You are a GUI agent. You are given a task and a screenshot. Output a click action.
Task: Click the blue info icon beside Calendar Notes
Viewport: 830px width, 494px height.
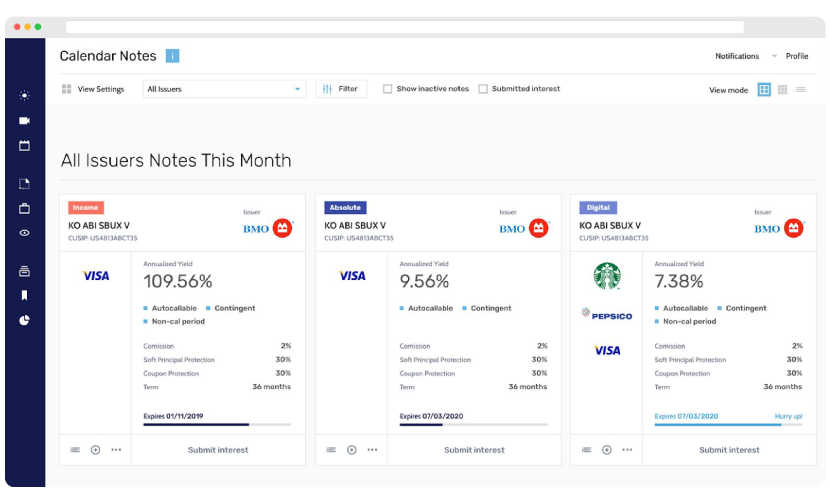pos(173,56)
